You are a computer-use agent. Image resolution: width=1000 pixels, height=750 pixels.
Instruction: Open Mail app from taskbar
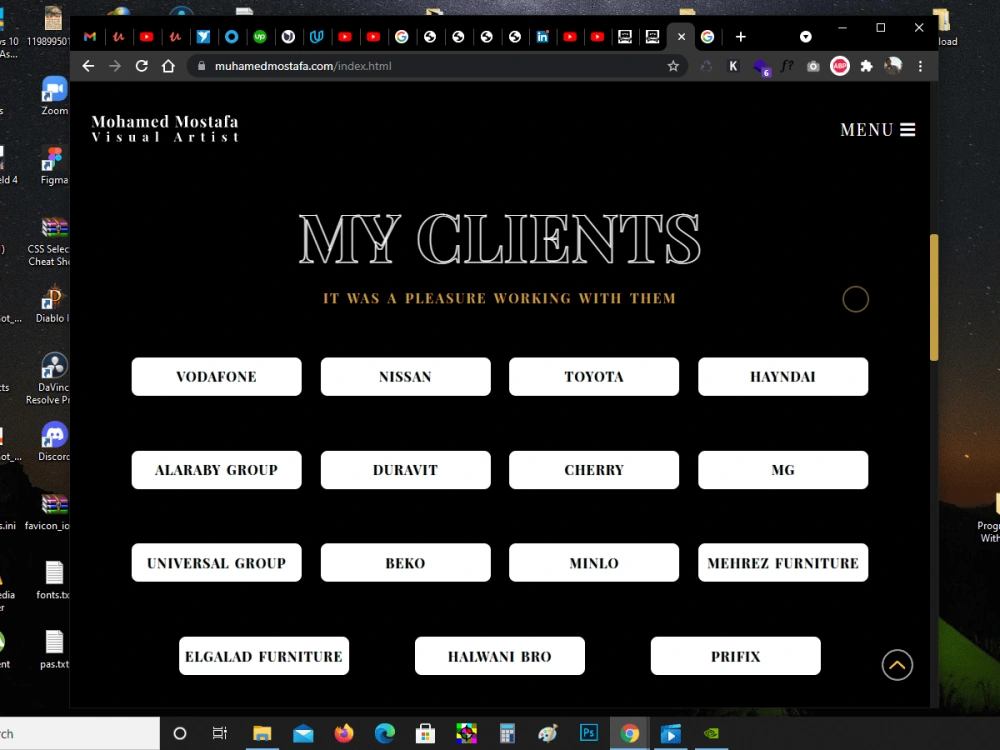[x=303, y=733]
